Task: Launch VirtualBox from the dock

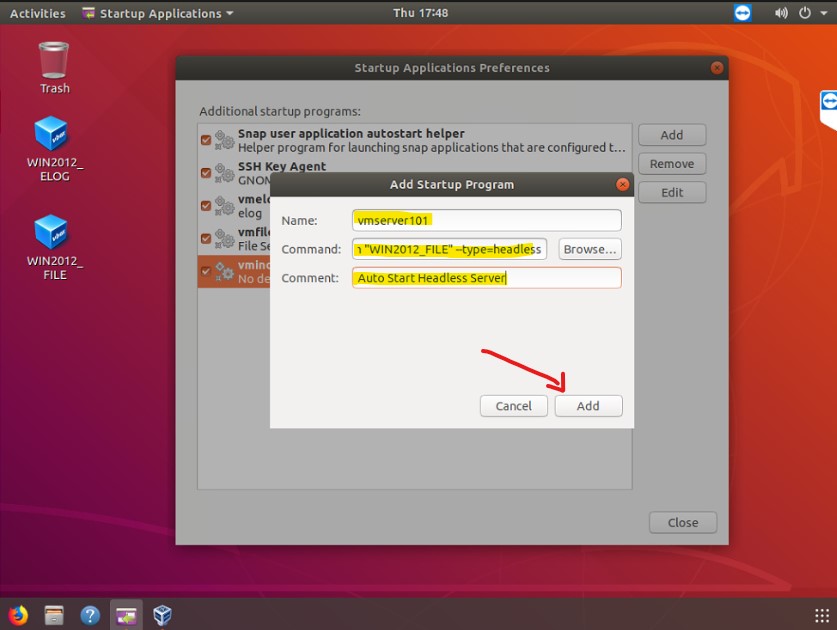Action: [162, 614]
